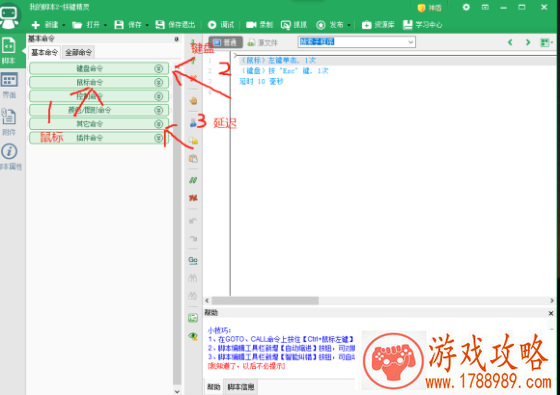Click the redo arrow icon
The height and width of the screenshot is (395, 560).
click(193, 238)
